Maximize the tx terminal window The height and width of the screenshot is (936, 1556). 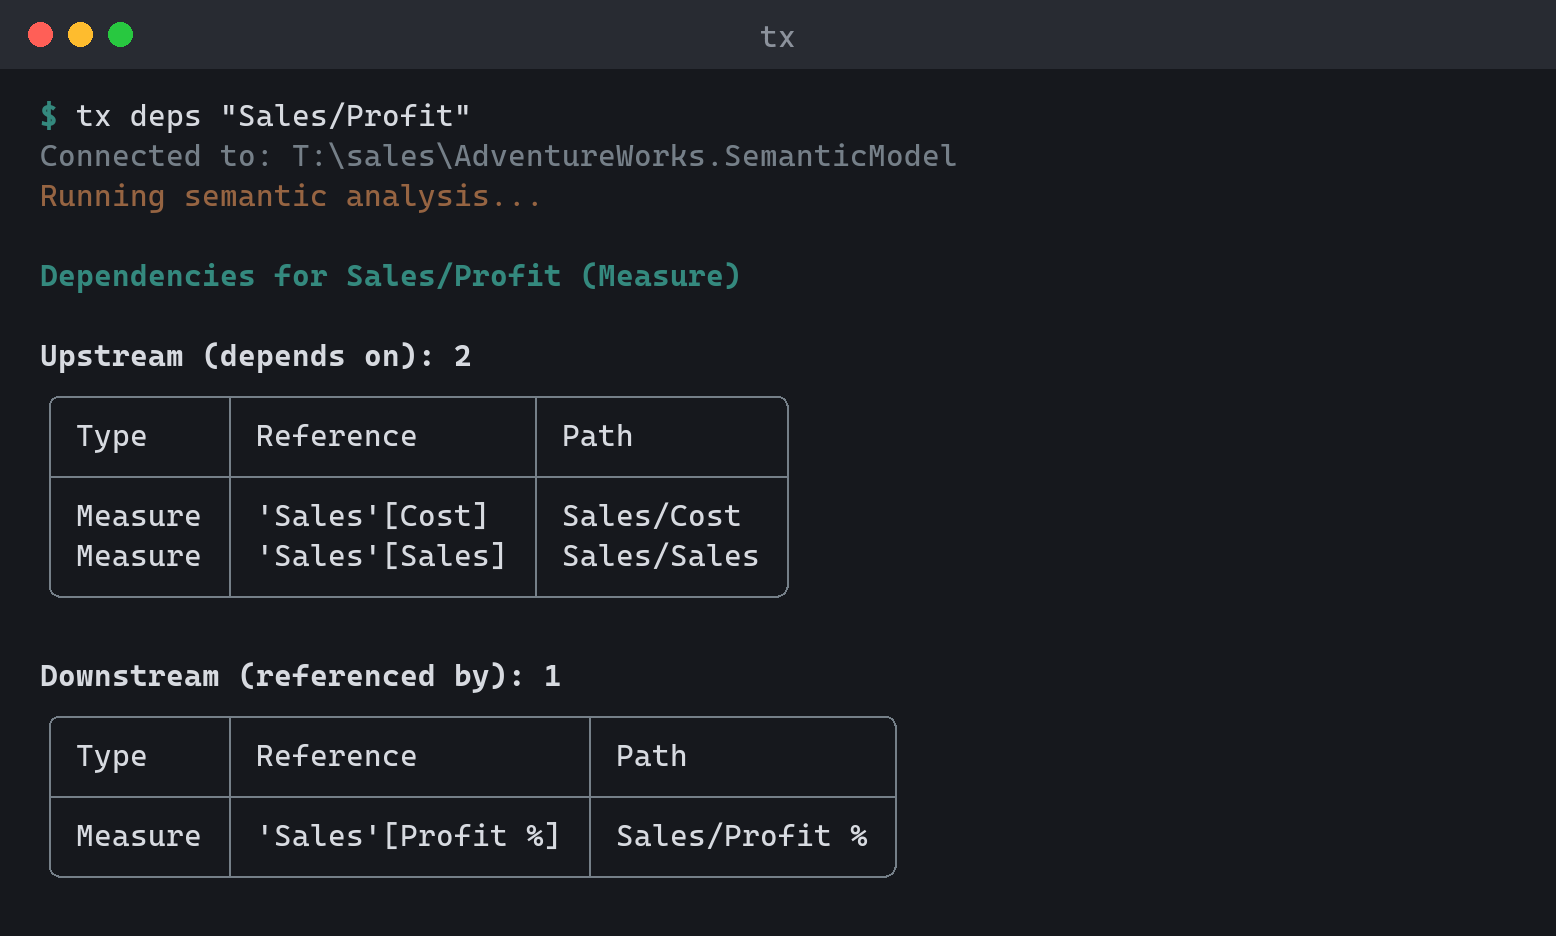(x=121, y=35)
